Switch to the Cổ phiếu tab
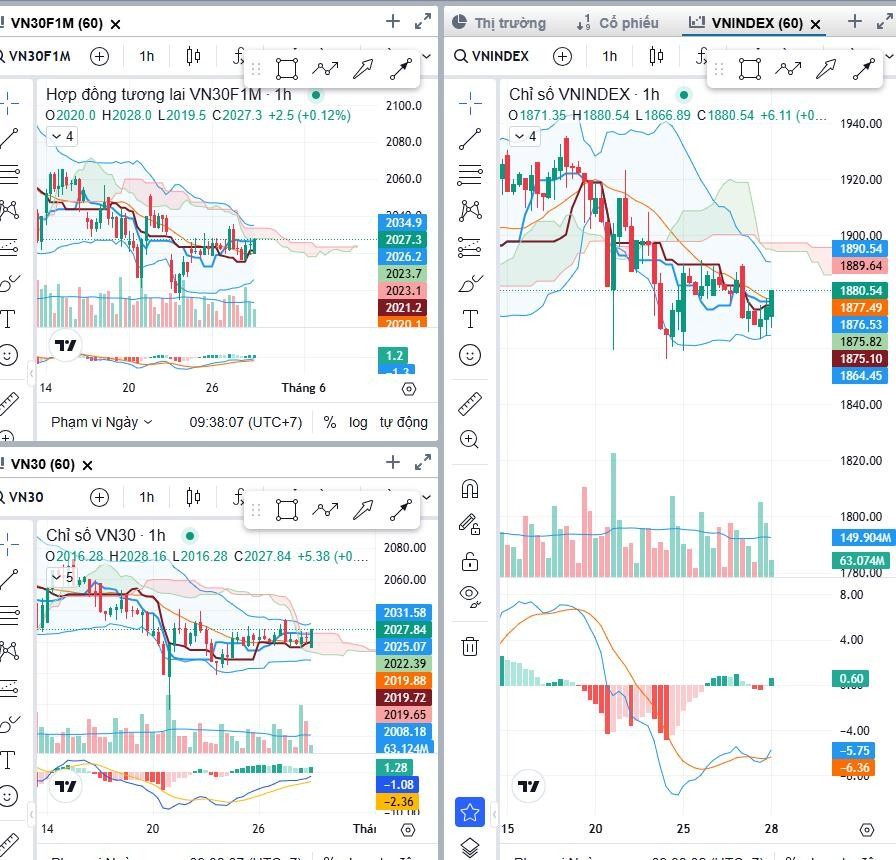This screenshot has width=896, height=860. click(617, 23)
